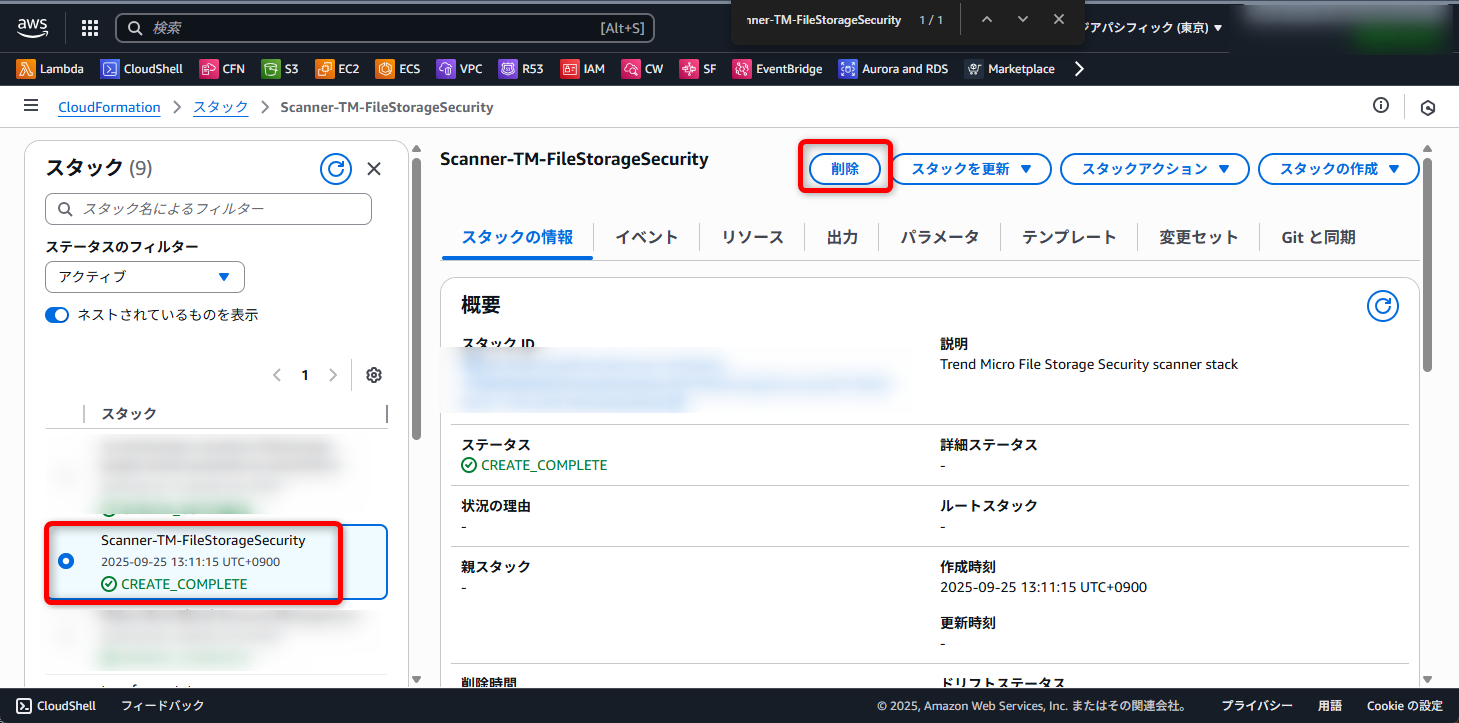Open stack list preferences gear

point(374,375)
